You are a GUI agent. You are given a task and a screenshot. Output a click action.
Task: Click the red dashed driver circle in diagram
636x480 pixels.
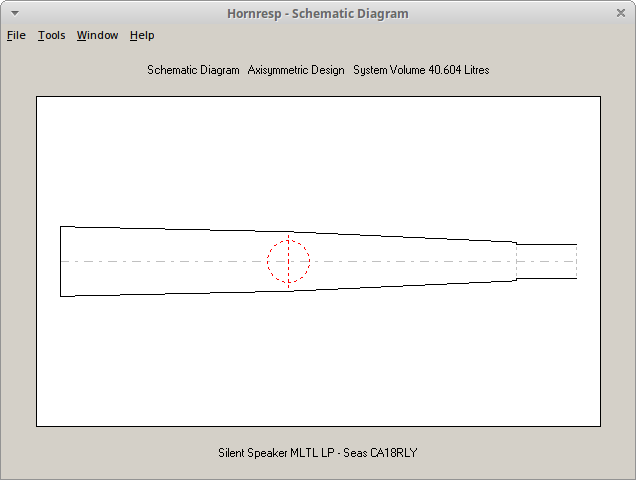[x=288, y=261]
